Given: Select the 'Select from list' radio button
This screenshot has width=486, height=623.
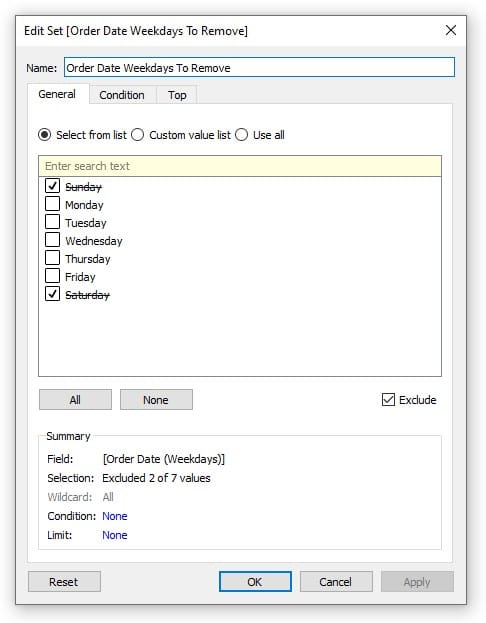Looking at the screenshot, I should point(45,135).
